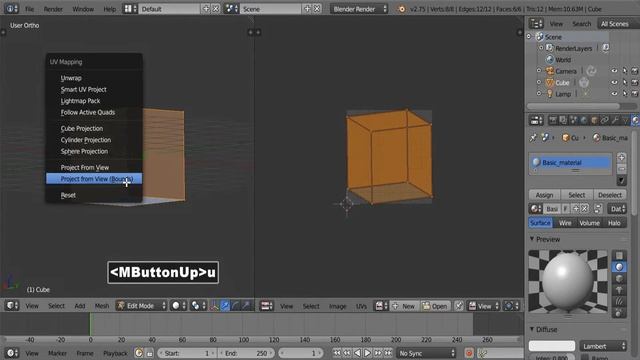Open the Lambert shader dropdown

click(x=603, y=346)
